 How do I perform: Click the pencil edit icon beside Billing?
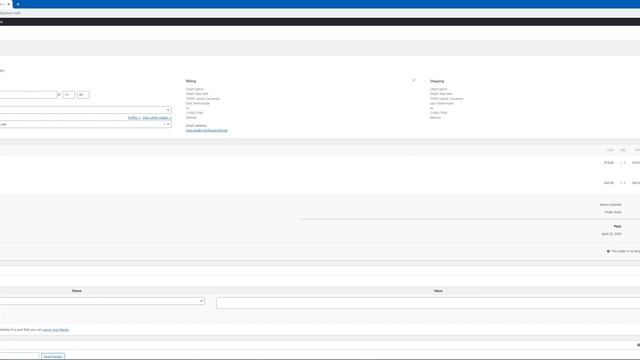click(414, 80)
